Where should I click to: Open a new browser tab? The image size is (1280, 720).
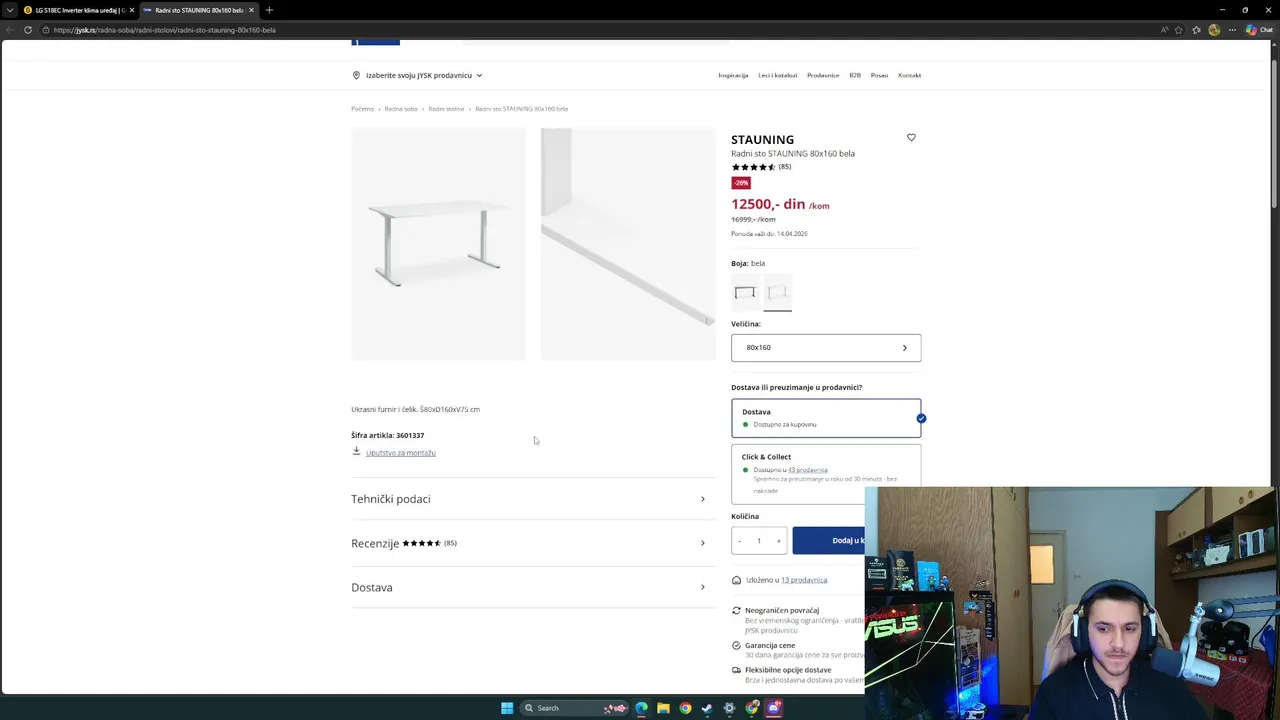269,10
